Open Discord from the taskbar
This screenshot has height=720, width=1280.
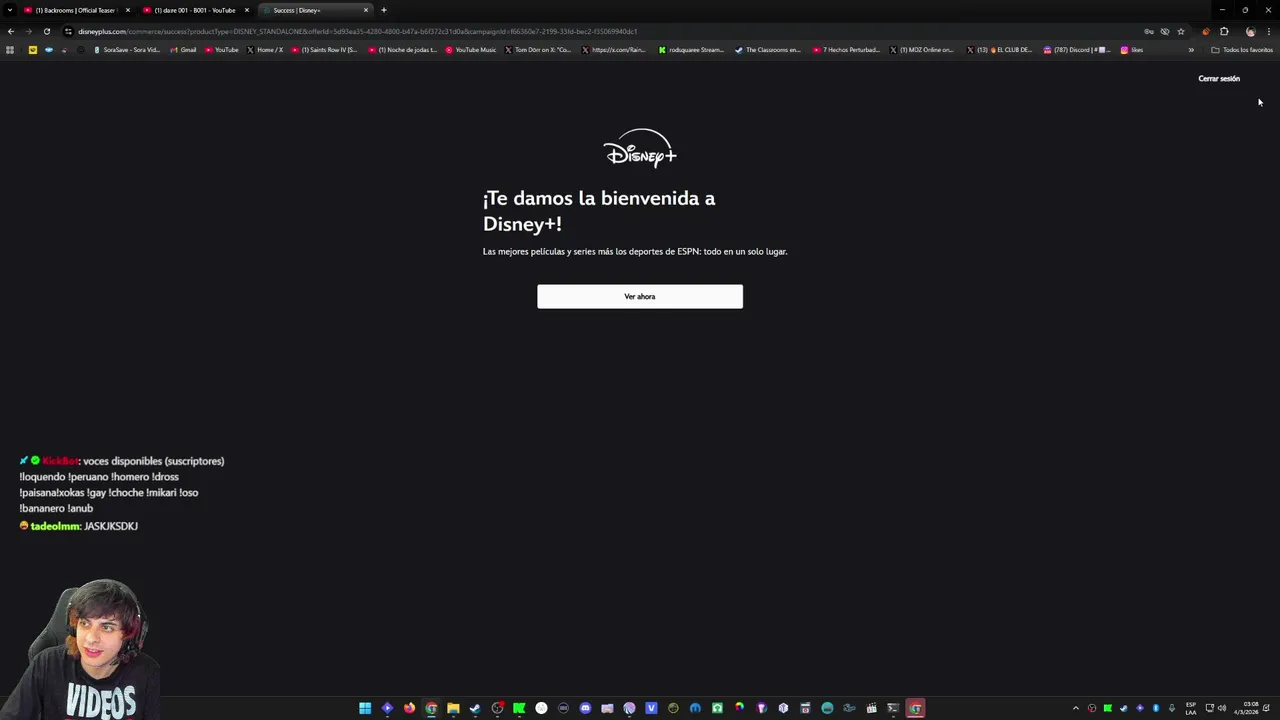pos(585,708)
